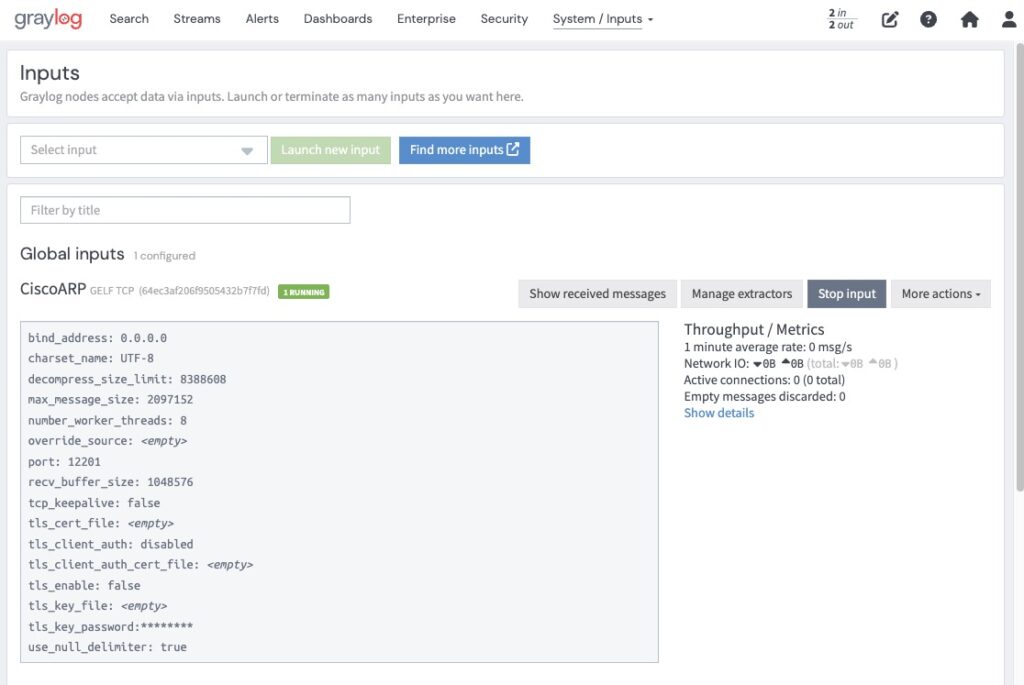Select the max_message_size: 2097152 line

coord(110,400)
